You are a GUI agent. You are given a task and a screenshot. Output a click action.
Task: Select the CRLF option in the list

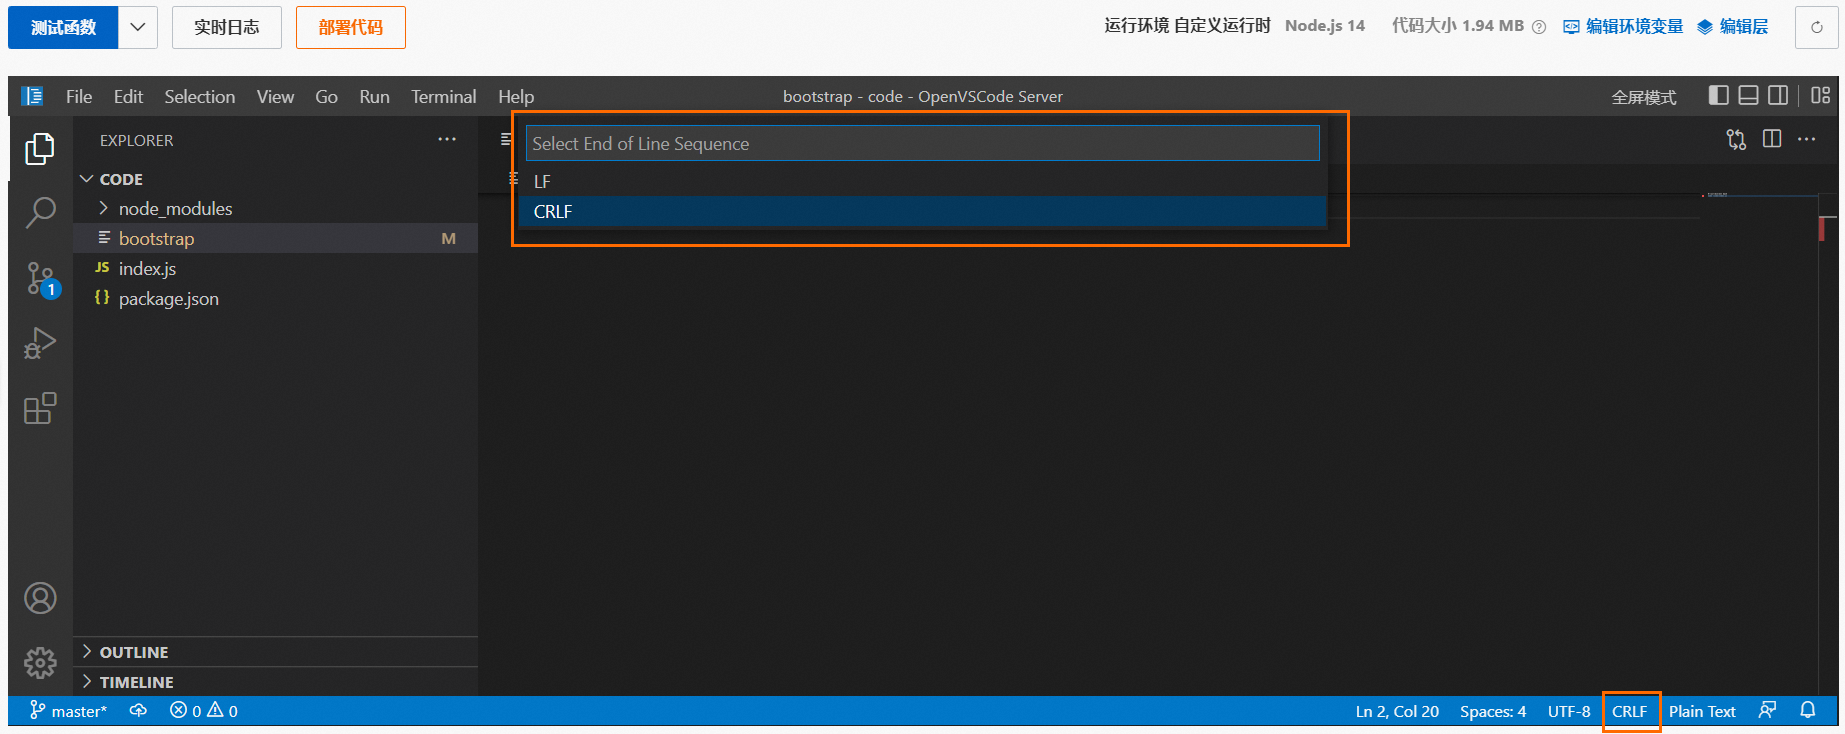pos(922,211)
